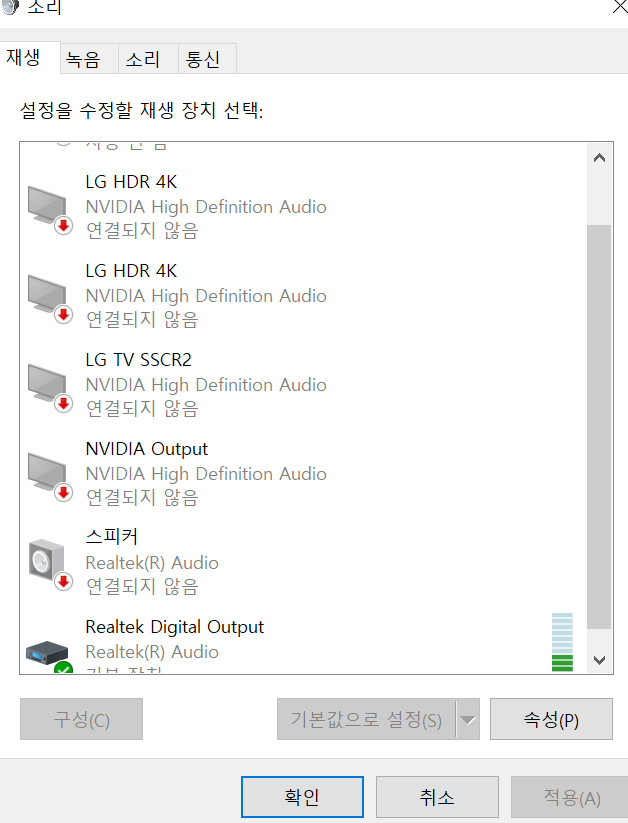Select the first LG HDR 4K monitor icon

[50, 209]
